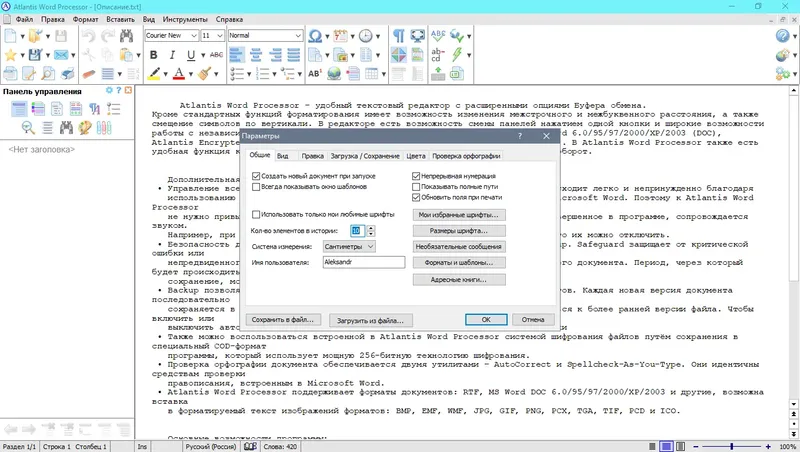Click the 'Мои избранные шрифты...' button
This screenshot has height=452, width=800.
coord(459,215)
